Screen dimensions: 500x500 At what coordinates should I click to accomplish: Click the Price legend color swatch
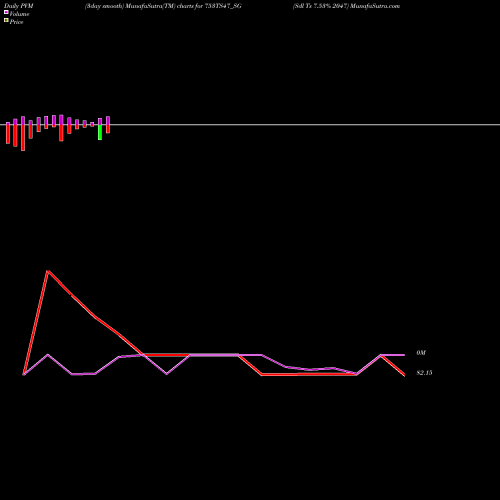click(x=6, y=21)
